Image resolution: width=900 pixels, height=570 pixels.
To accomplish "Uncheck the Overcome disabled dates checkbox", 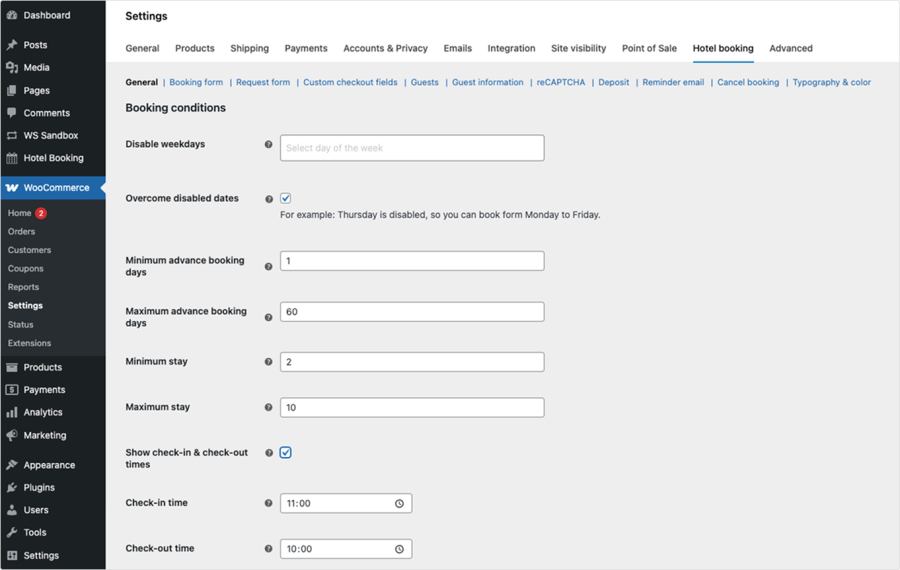I will pos(286,199).
